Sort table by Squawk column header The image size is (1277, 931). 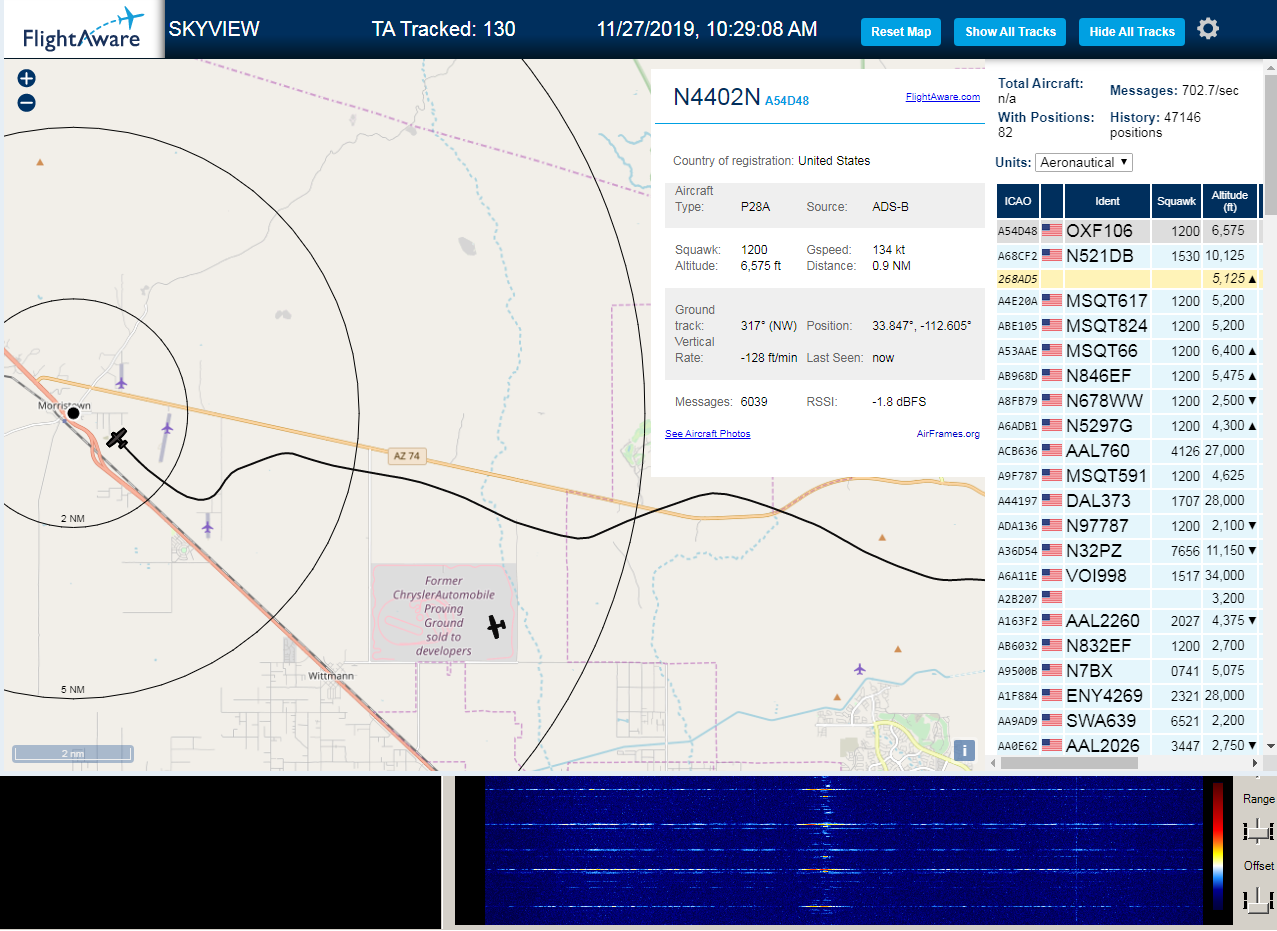coord(1176,201)
